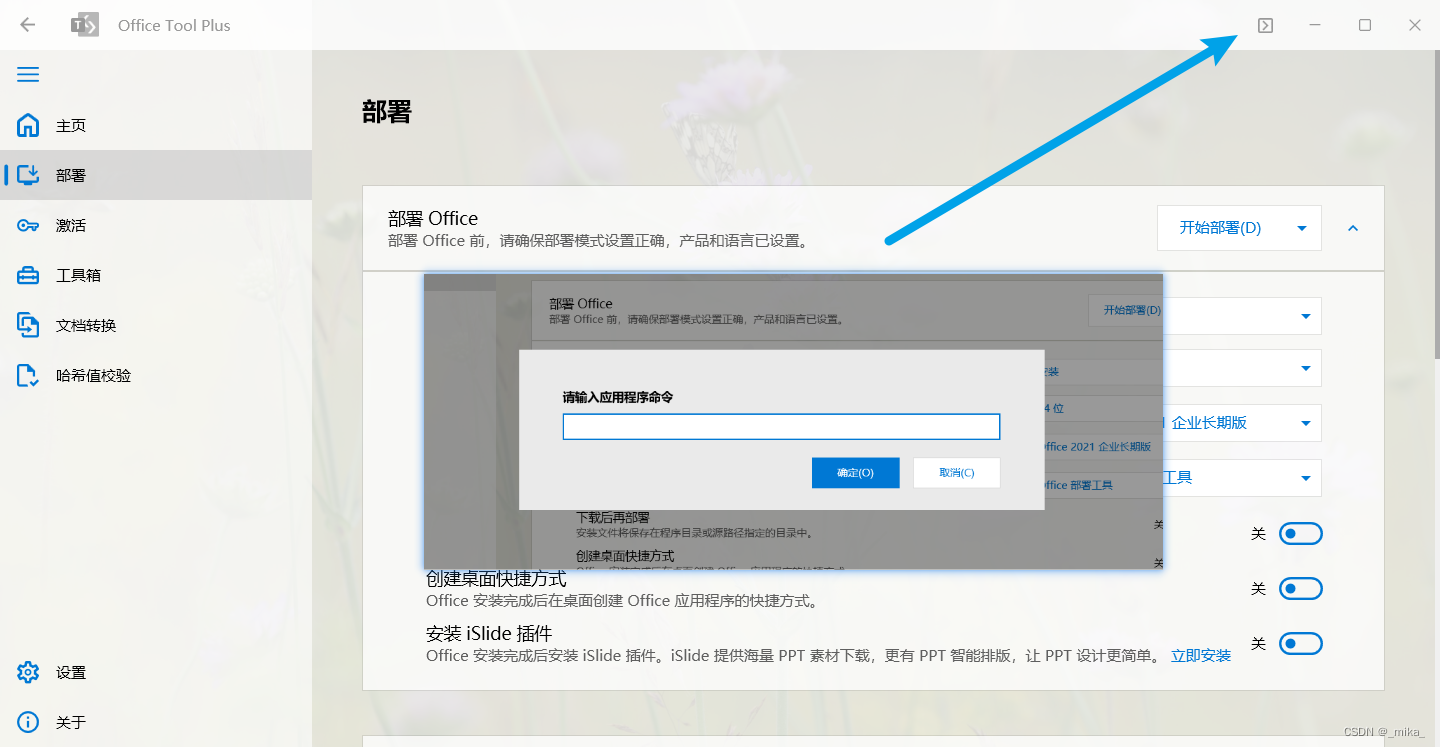Viewport: 1440px width, 747px height.
Task: Click the Office Tool Plus logo icon
Action: click(85, 25)
